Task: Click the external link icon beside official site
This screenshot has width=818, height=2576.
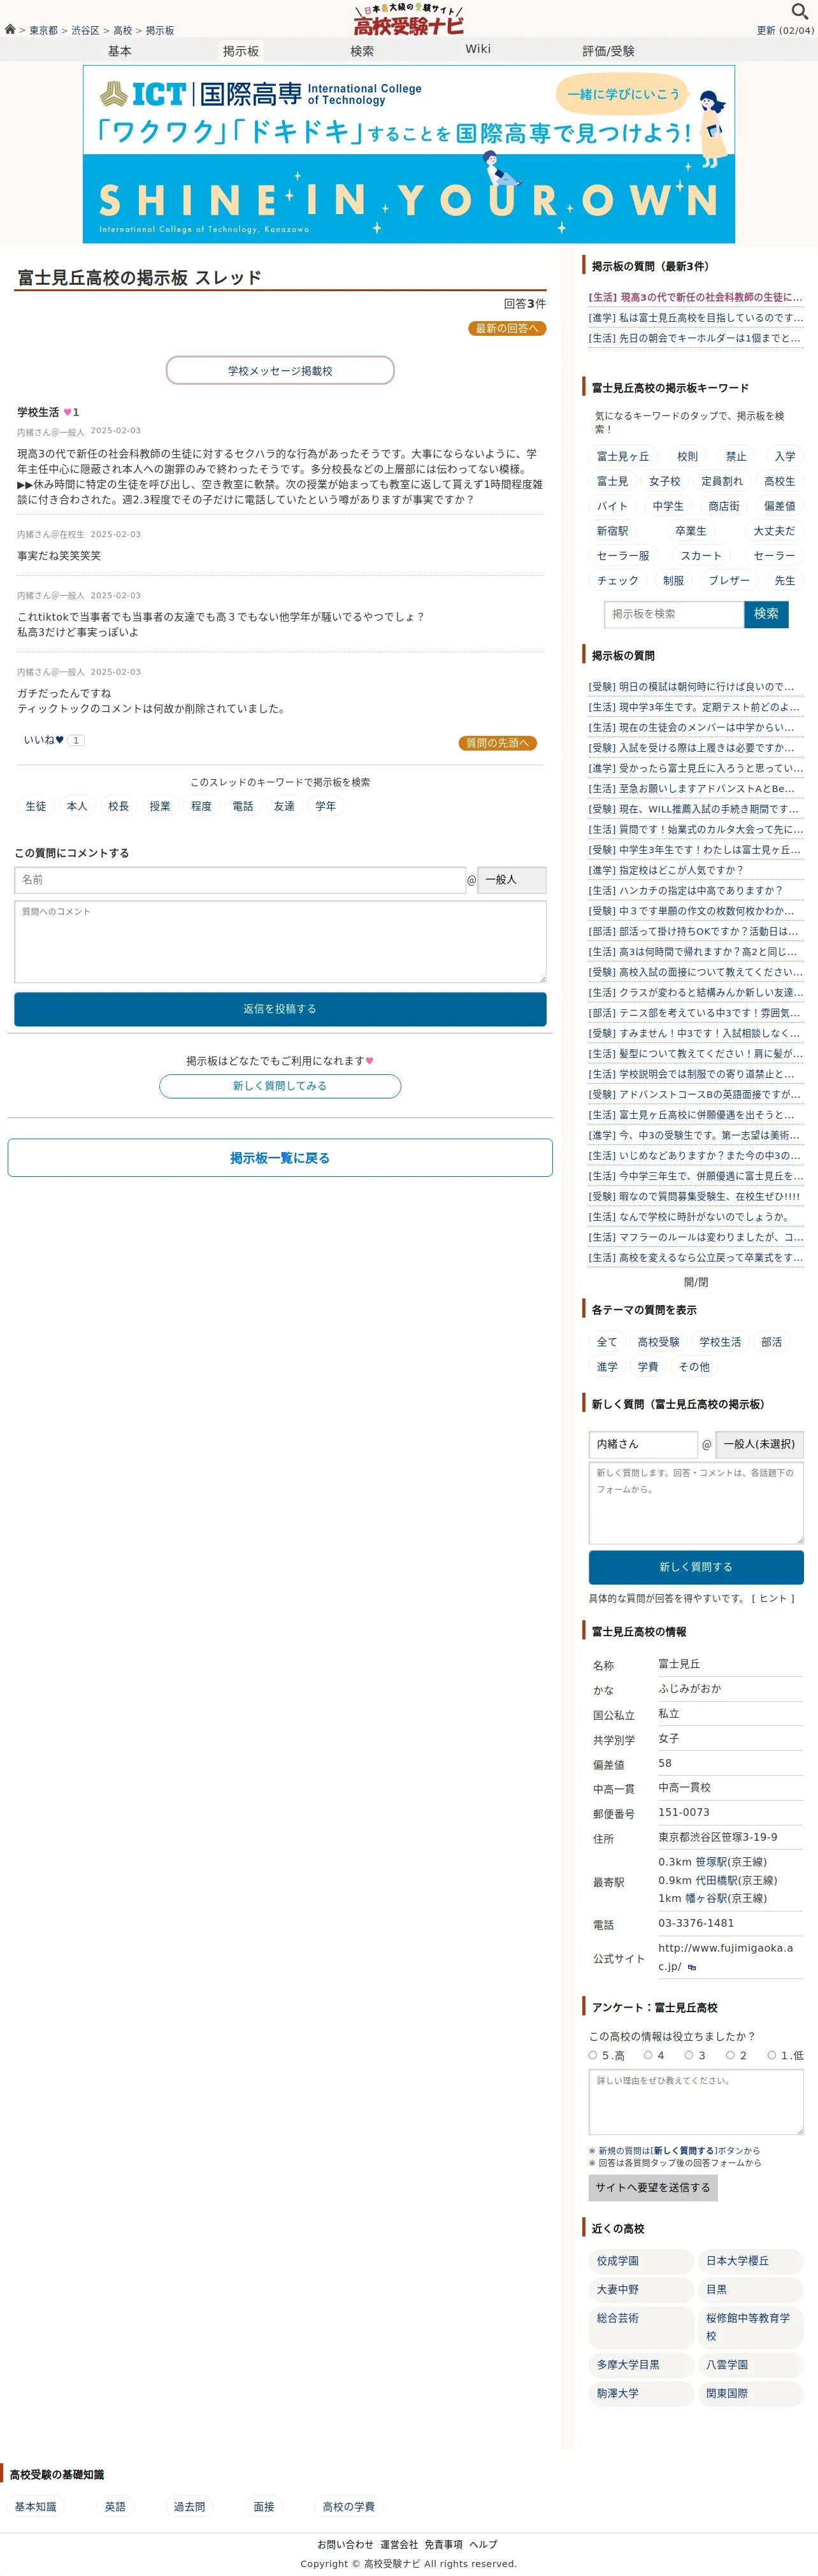Action: [692, 1967]
